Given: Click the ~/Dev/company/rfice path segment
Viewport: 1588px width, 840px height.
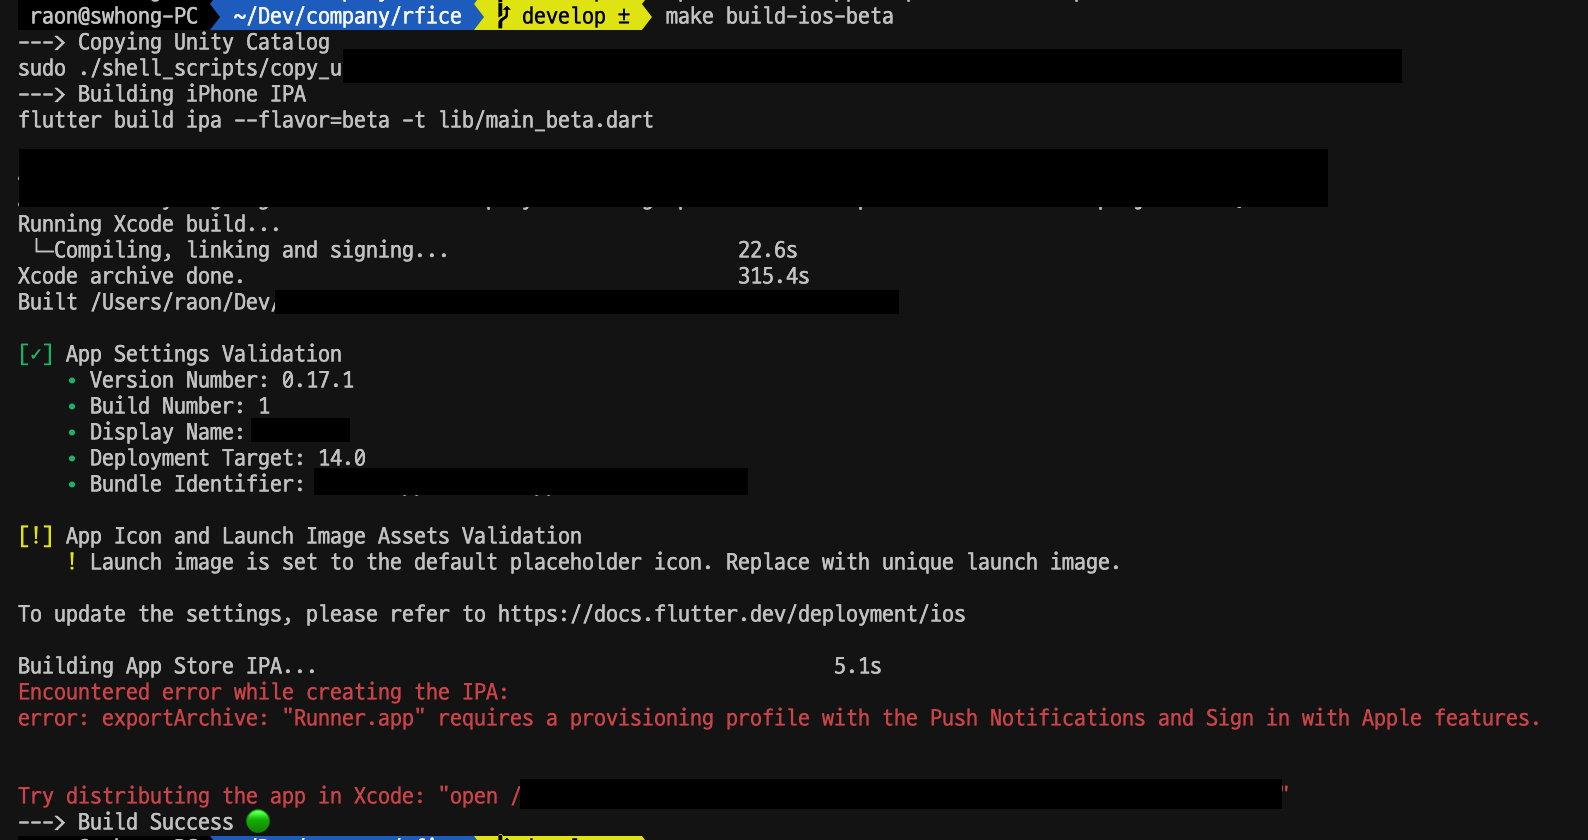Looking at the screenshot, I should point(347,15).
